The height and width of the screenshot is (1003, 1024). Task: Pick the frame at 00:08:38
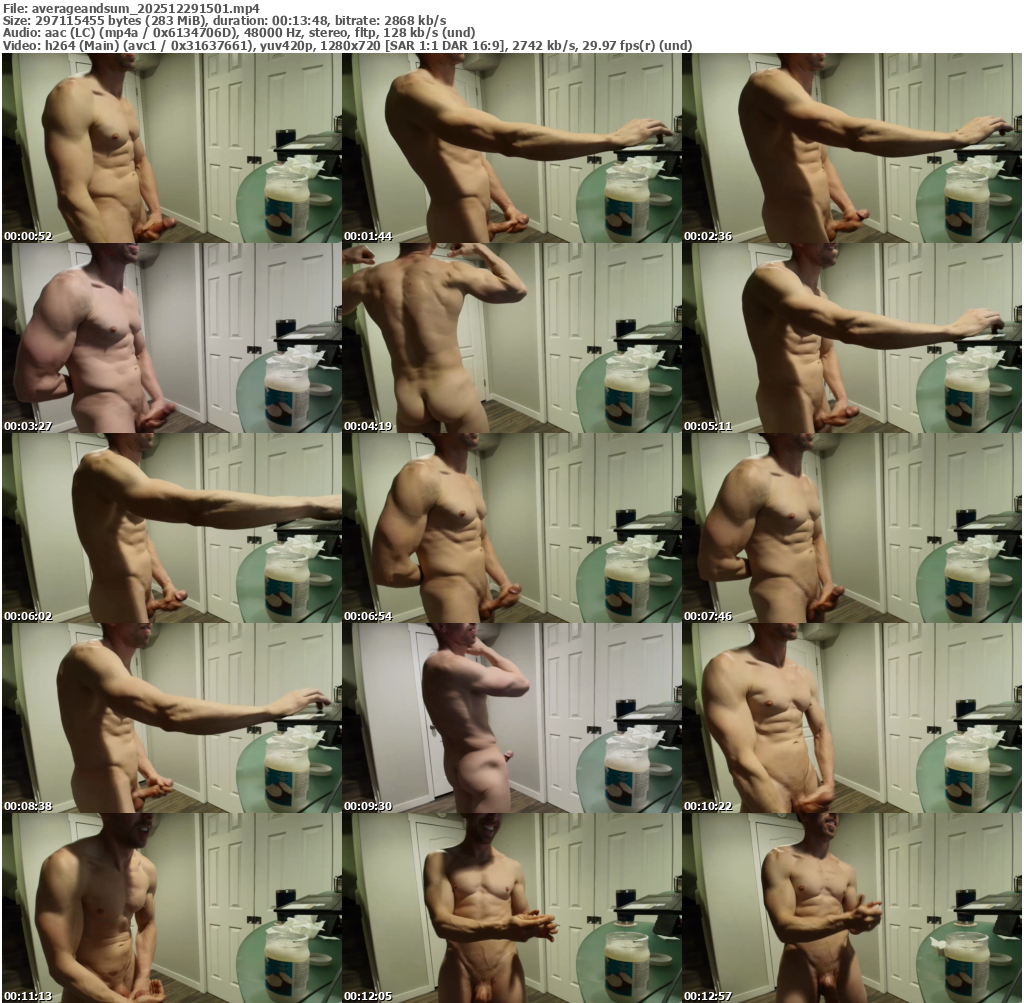(x=171, y=718)
